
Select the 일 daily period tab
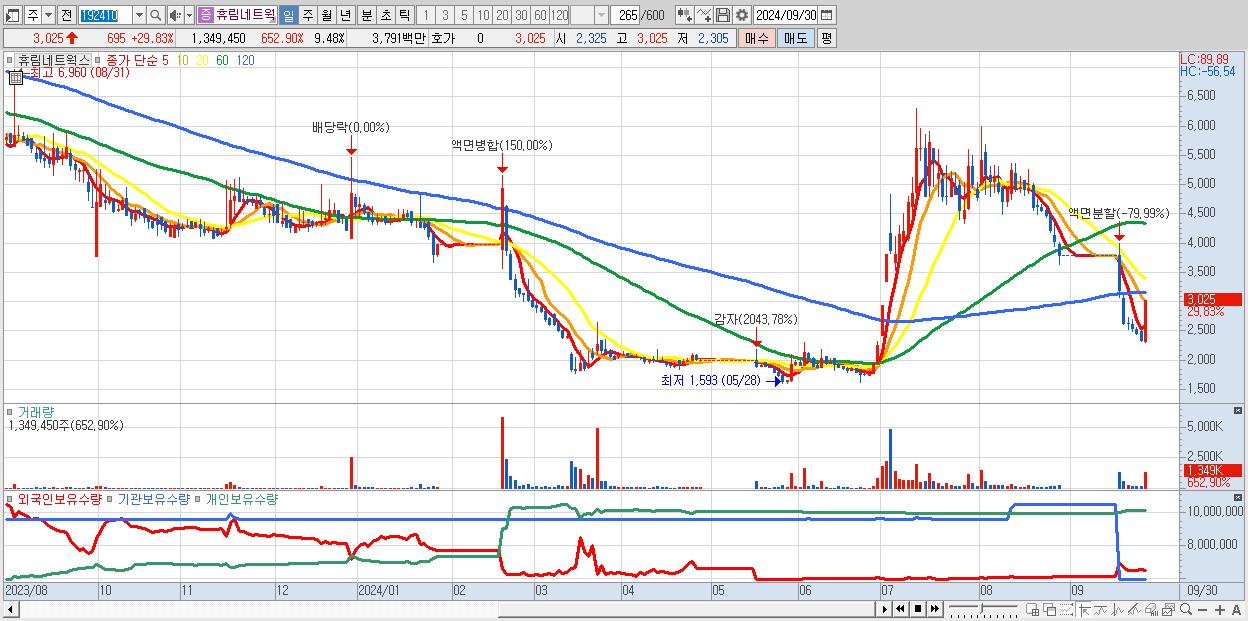288,16
